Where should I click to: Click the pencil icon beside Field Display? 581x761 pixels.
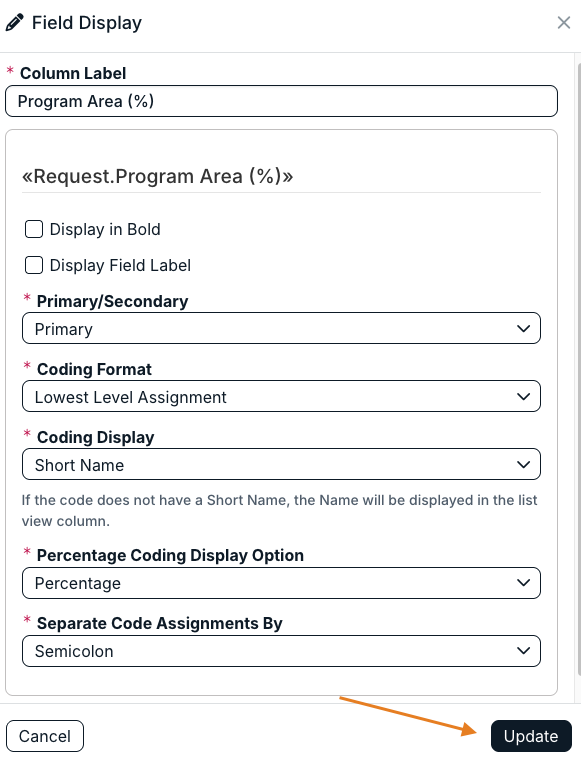(x=15, y=22)
